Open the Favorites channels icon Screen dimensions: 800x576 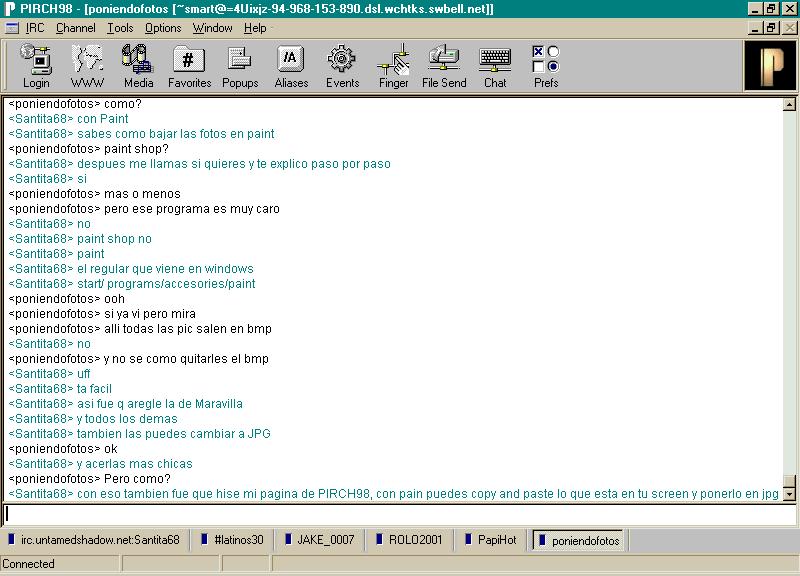tap(189, 66)
